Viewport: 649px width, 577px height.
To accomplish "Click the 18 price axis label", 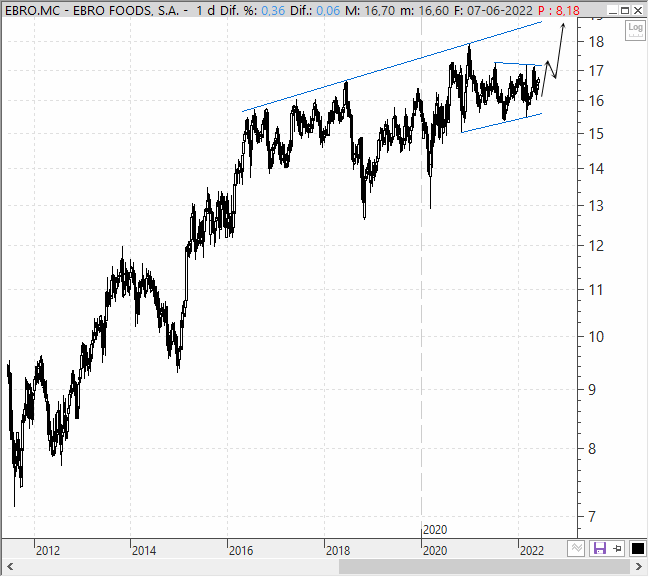I will [596, 42].
